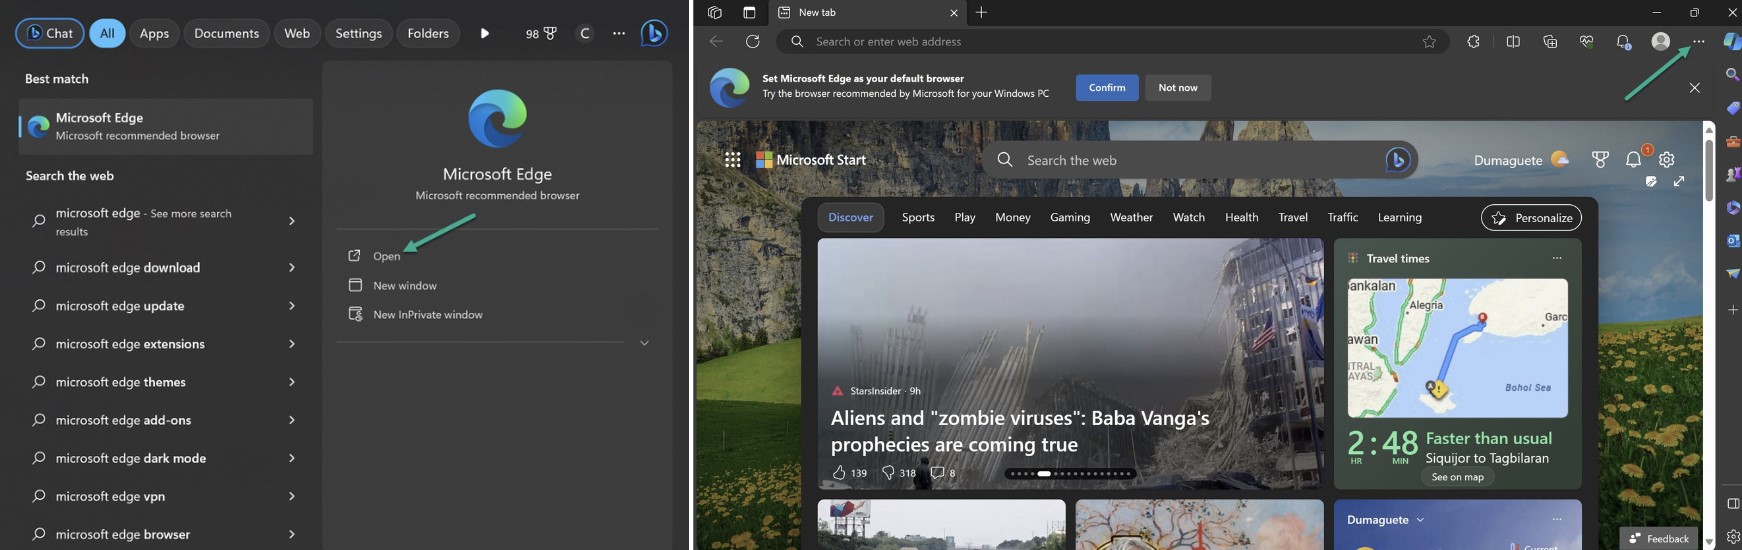Choose the Settings search filter
This screenshot has width=1742, height=550.
[x=358, y=33]
